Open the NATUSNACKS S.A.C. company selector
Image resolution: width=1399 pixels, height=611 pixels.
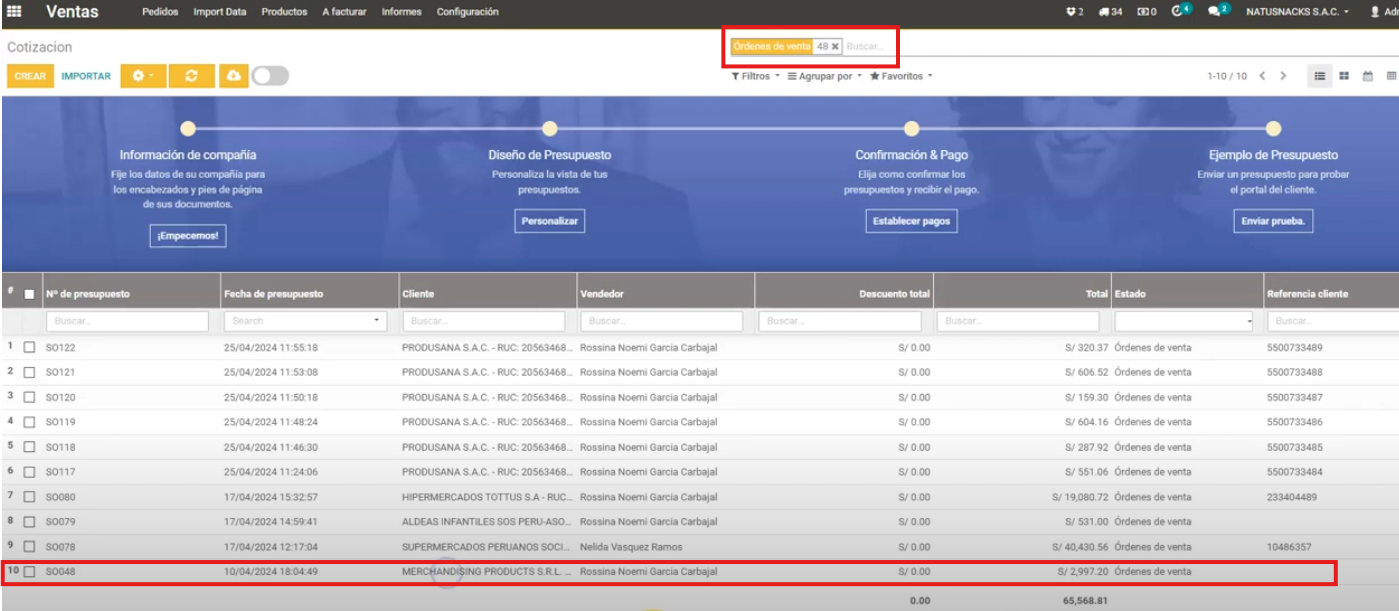[x=1297, y=12]
